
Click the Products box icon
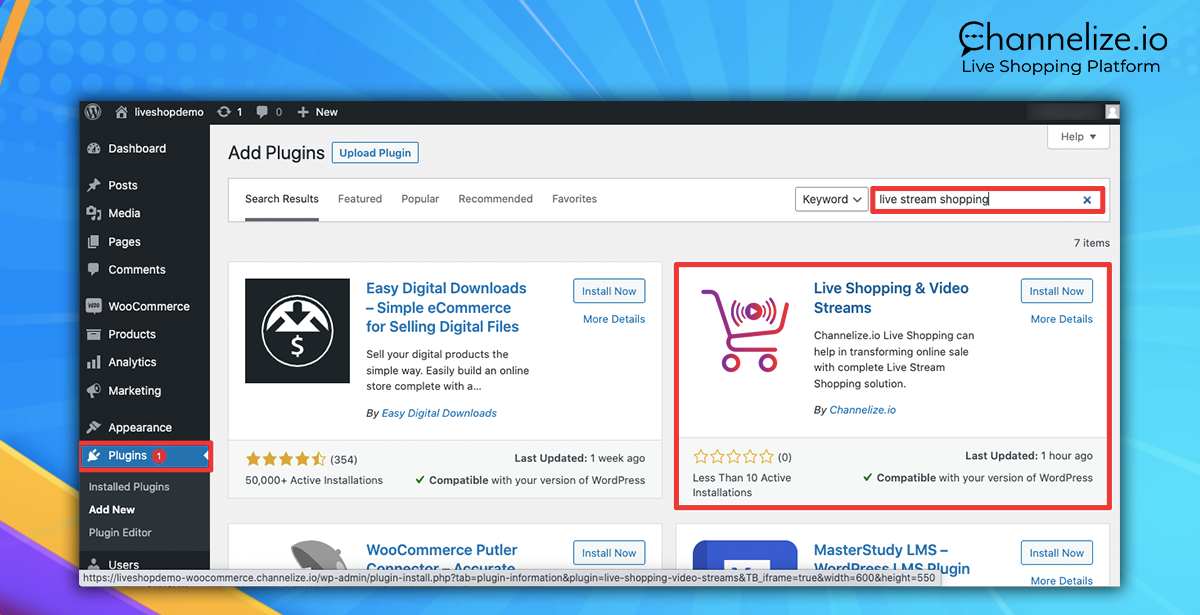tap(94, 334)
